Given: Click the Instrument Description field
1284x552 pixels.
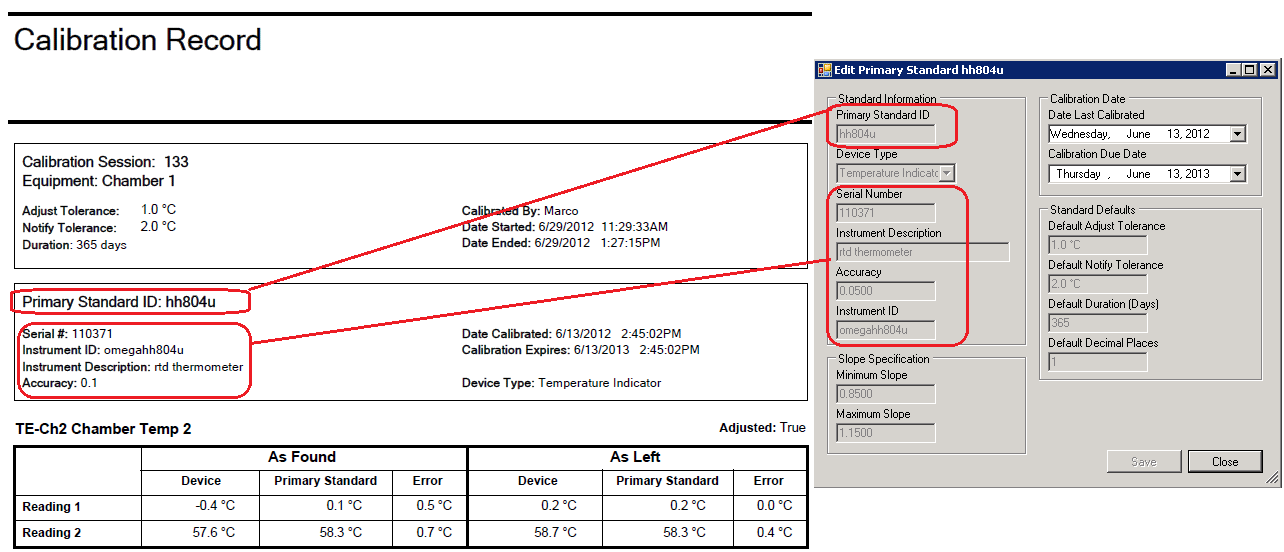Looking at the screenshot, I should click(x=922, y=252).
